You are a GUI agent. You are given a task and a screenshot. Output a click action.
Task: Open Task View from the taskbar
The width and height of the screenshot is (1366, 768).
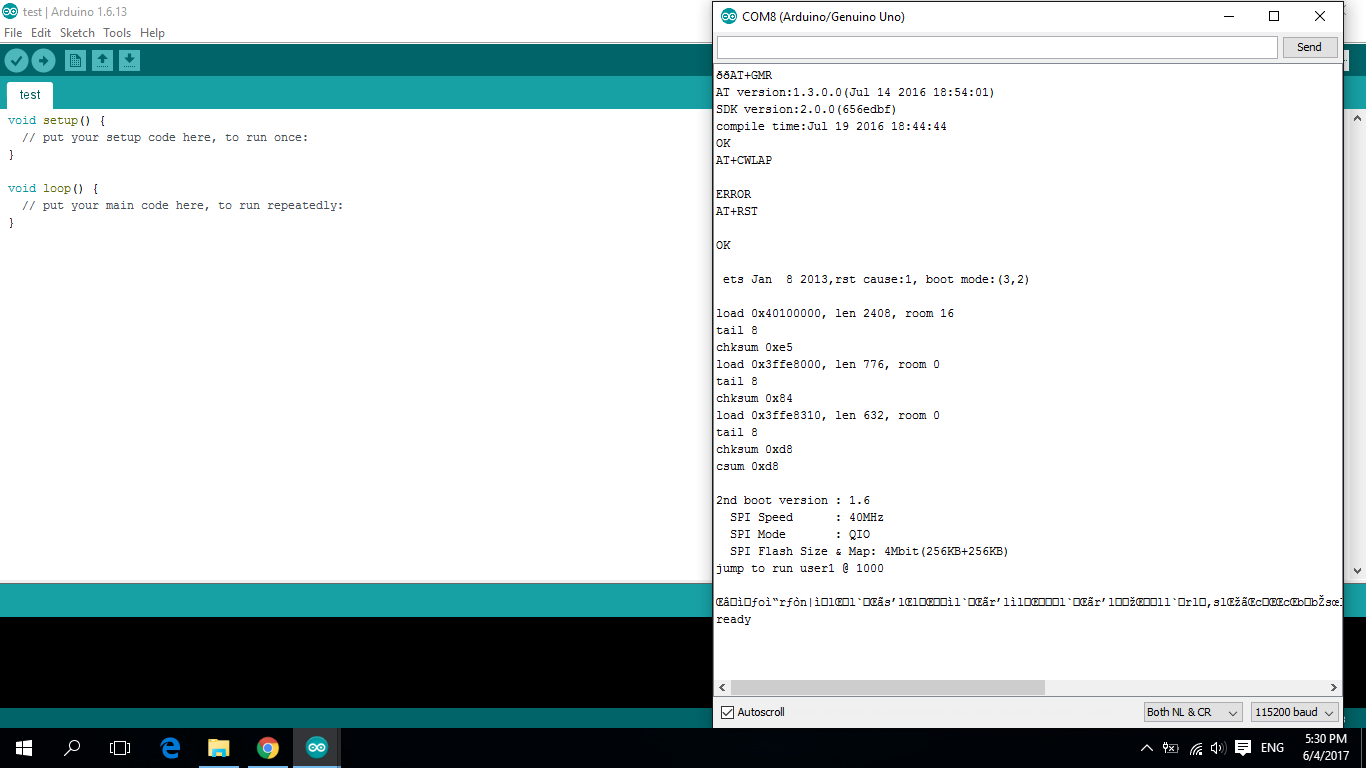(120, 748)
